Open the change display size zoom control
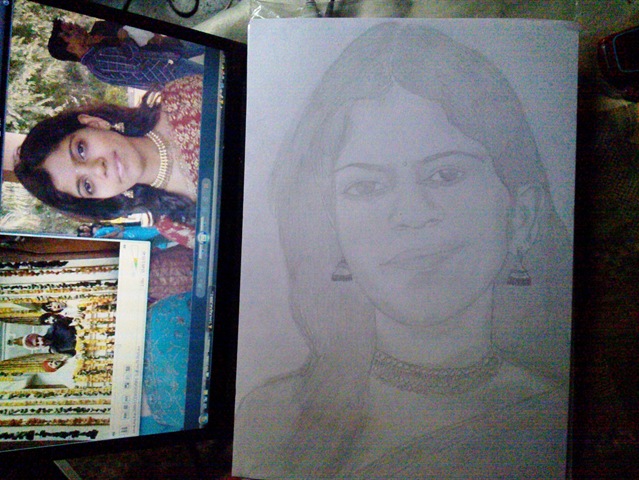This screenshot has height=480, width=639. click(205, 290)
